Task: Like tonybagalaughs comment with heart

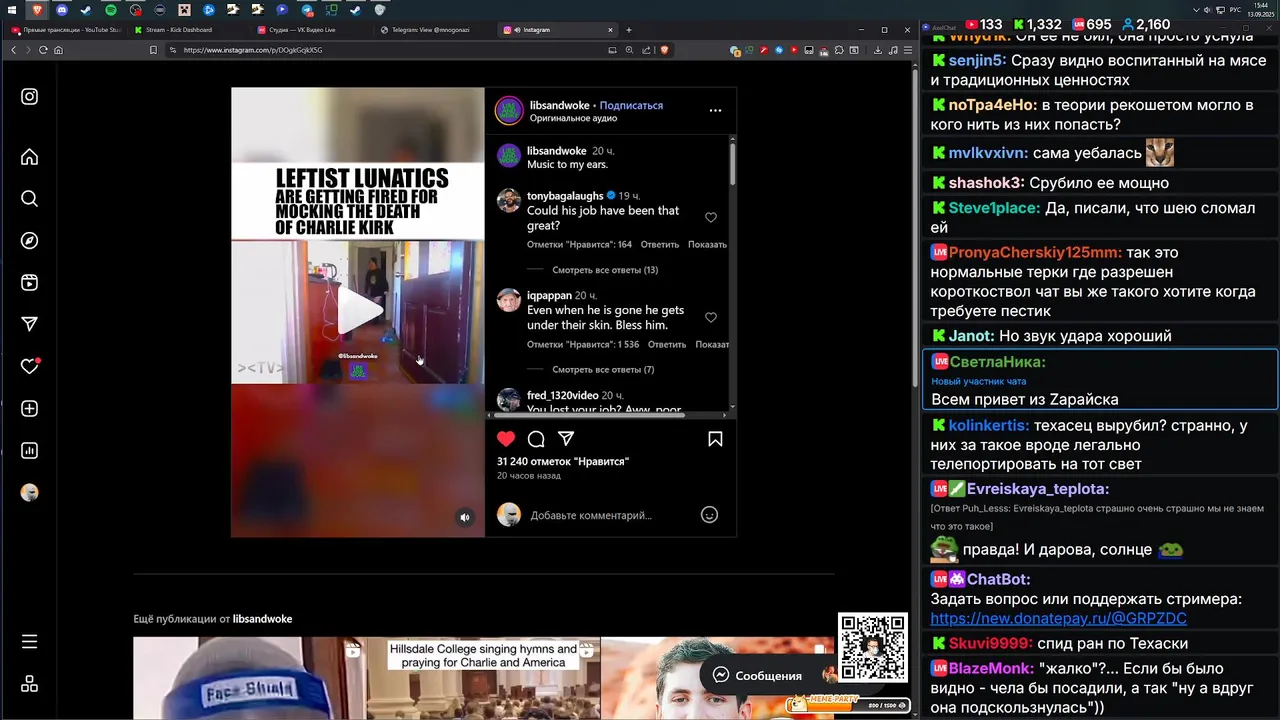Action: point(711,217)
